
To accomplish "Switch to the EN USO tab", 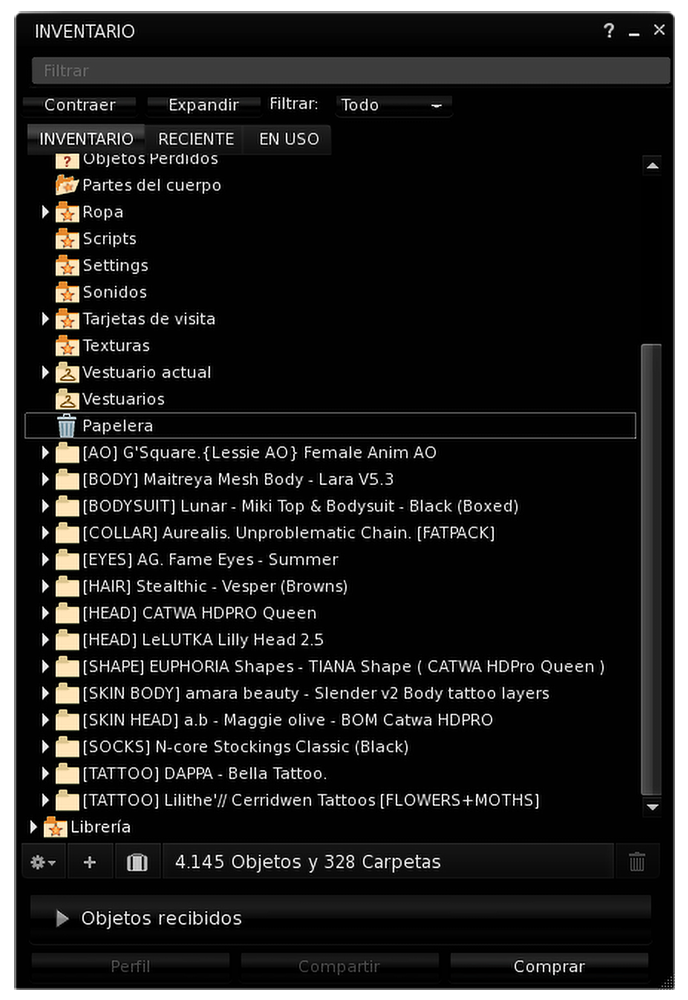I will (x=289, y=140).
